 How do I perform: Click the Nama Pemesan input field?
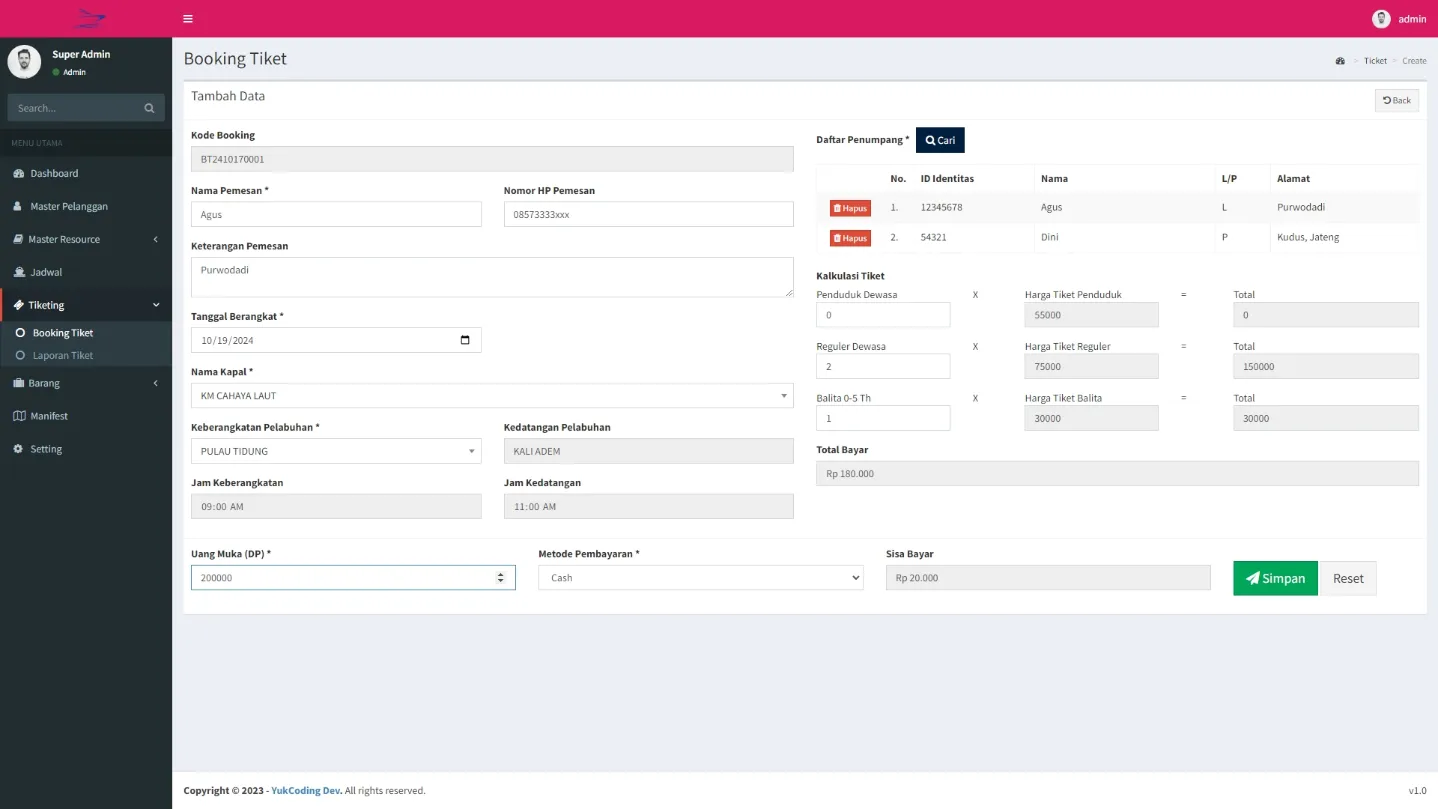336,214
